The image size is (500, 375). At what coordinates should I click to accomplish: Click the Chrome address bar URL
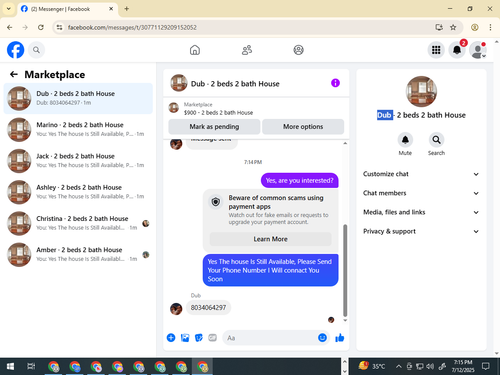pyautogui.click(x=132, y=27)
